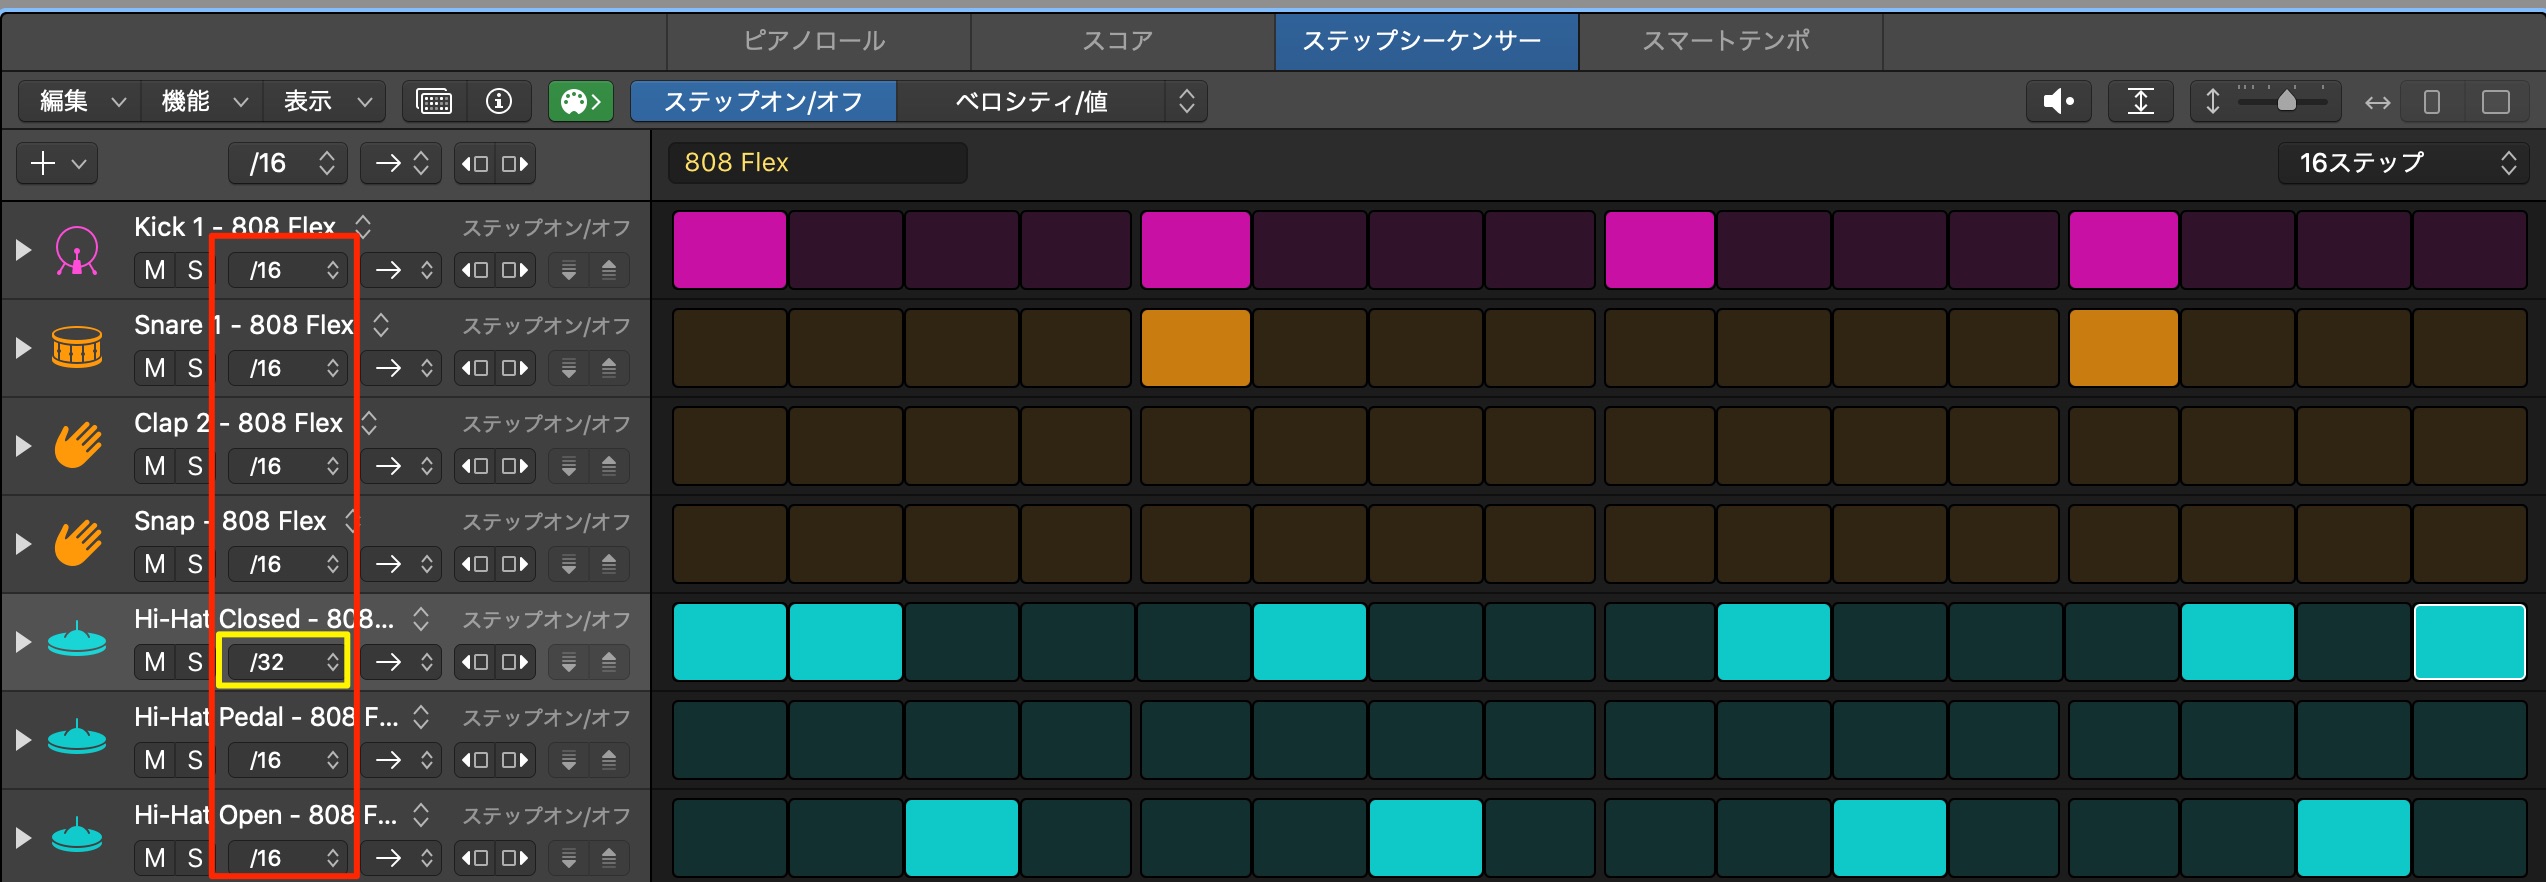
Task: Toggle the last Hi-Hat Closed cyan step
Action: click(2470, 642)
